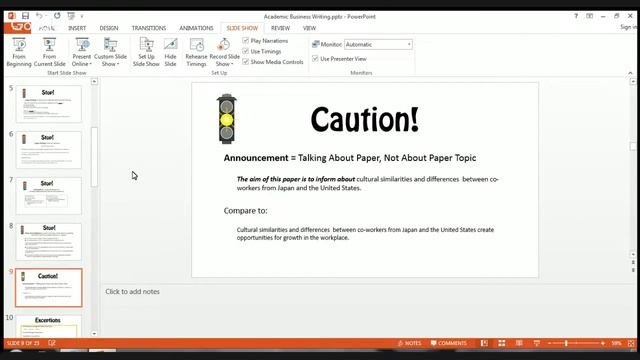This screenshot has height=360, width=640.
Task: Expand Present Online dropdown arrow
Action: [x=90, y=64]
